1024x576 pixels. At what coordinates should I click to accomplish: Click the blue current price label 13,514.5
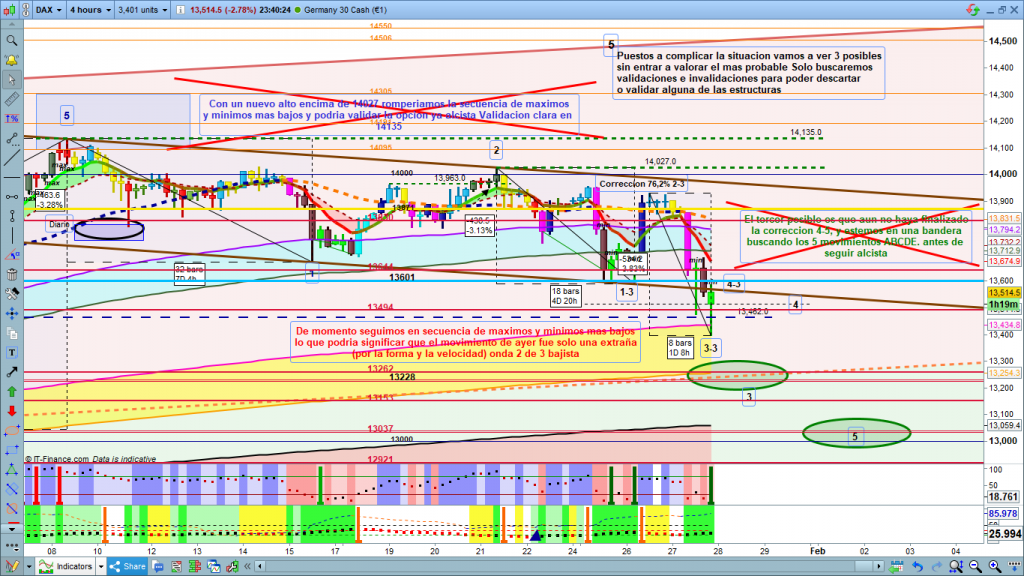tap(1003, 293)
